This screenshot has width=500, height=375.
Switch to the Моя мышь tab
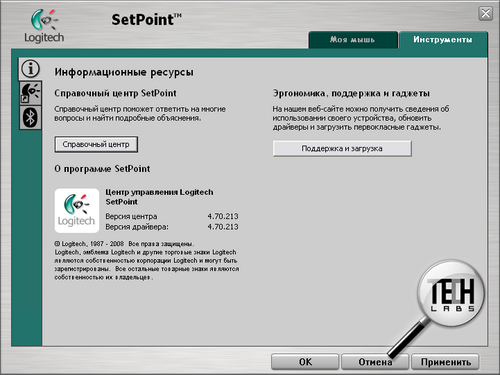tap(353, 40)
